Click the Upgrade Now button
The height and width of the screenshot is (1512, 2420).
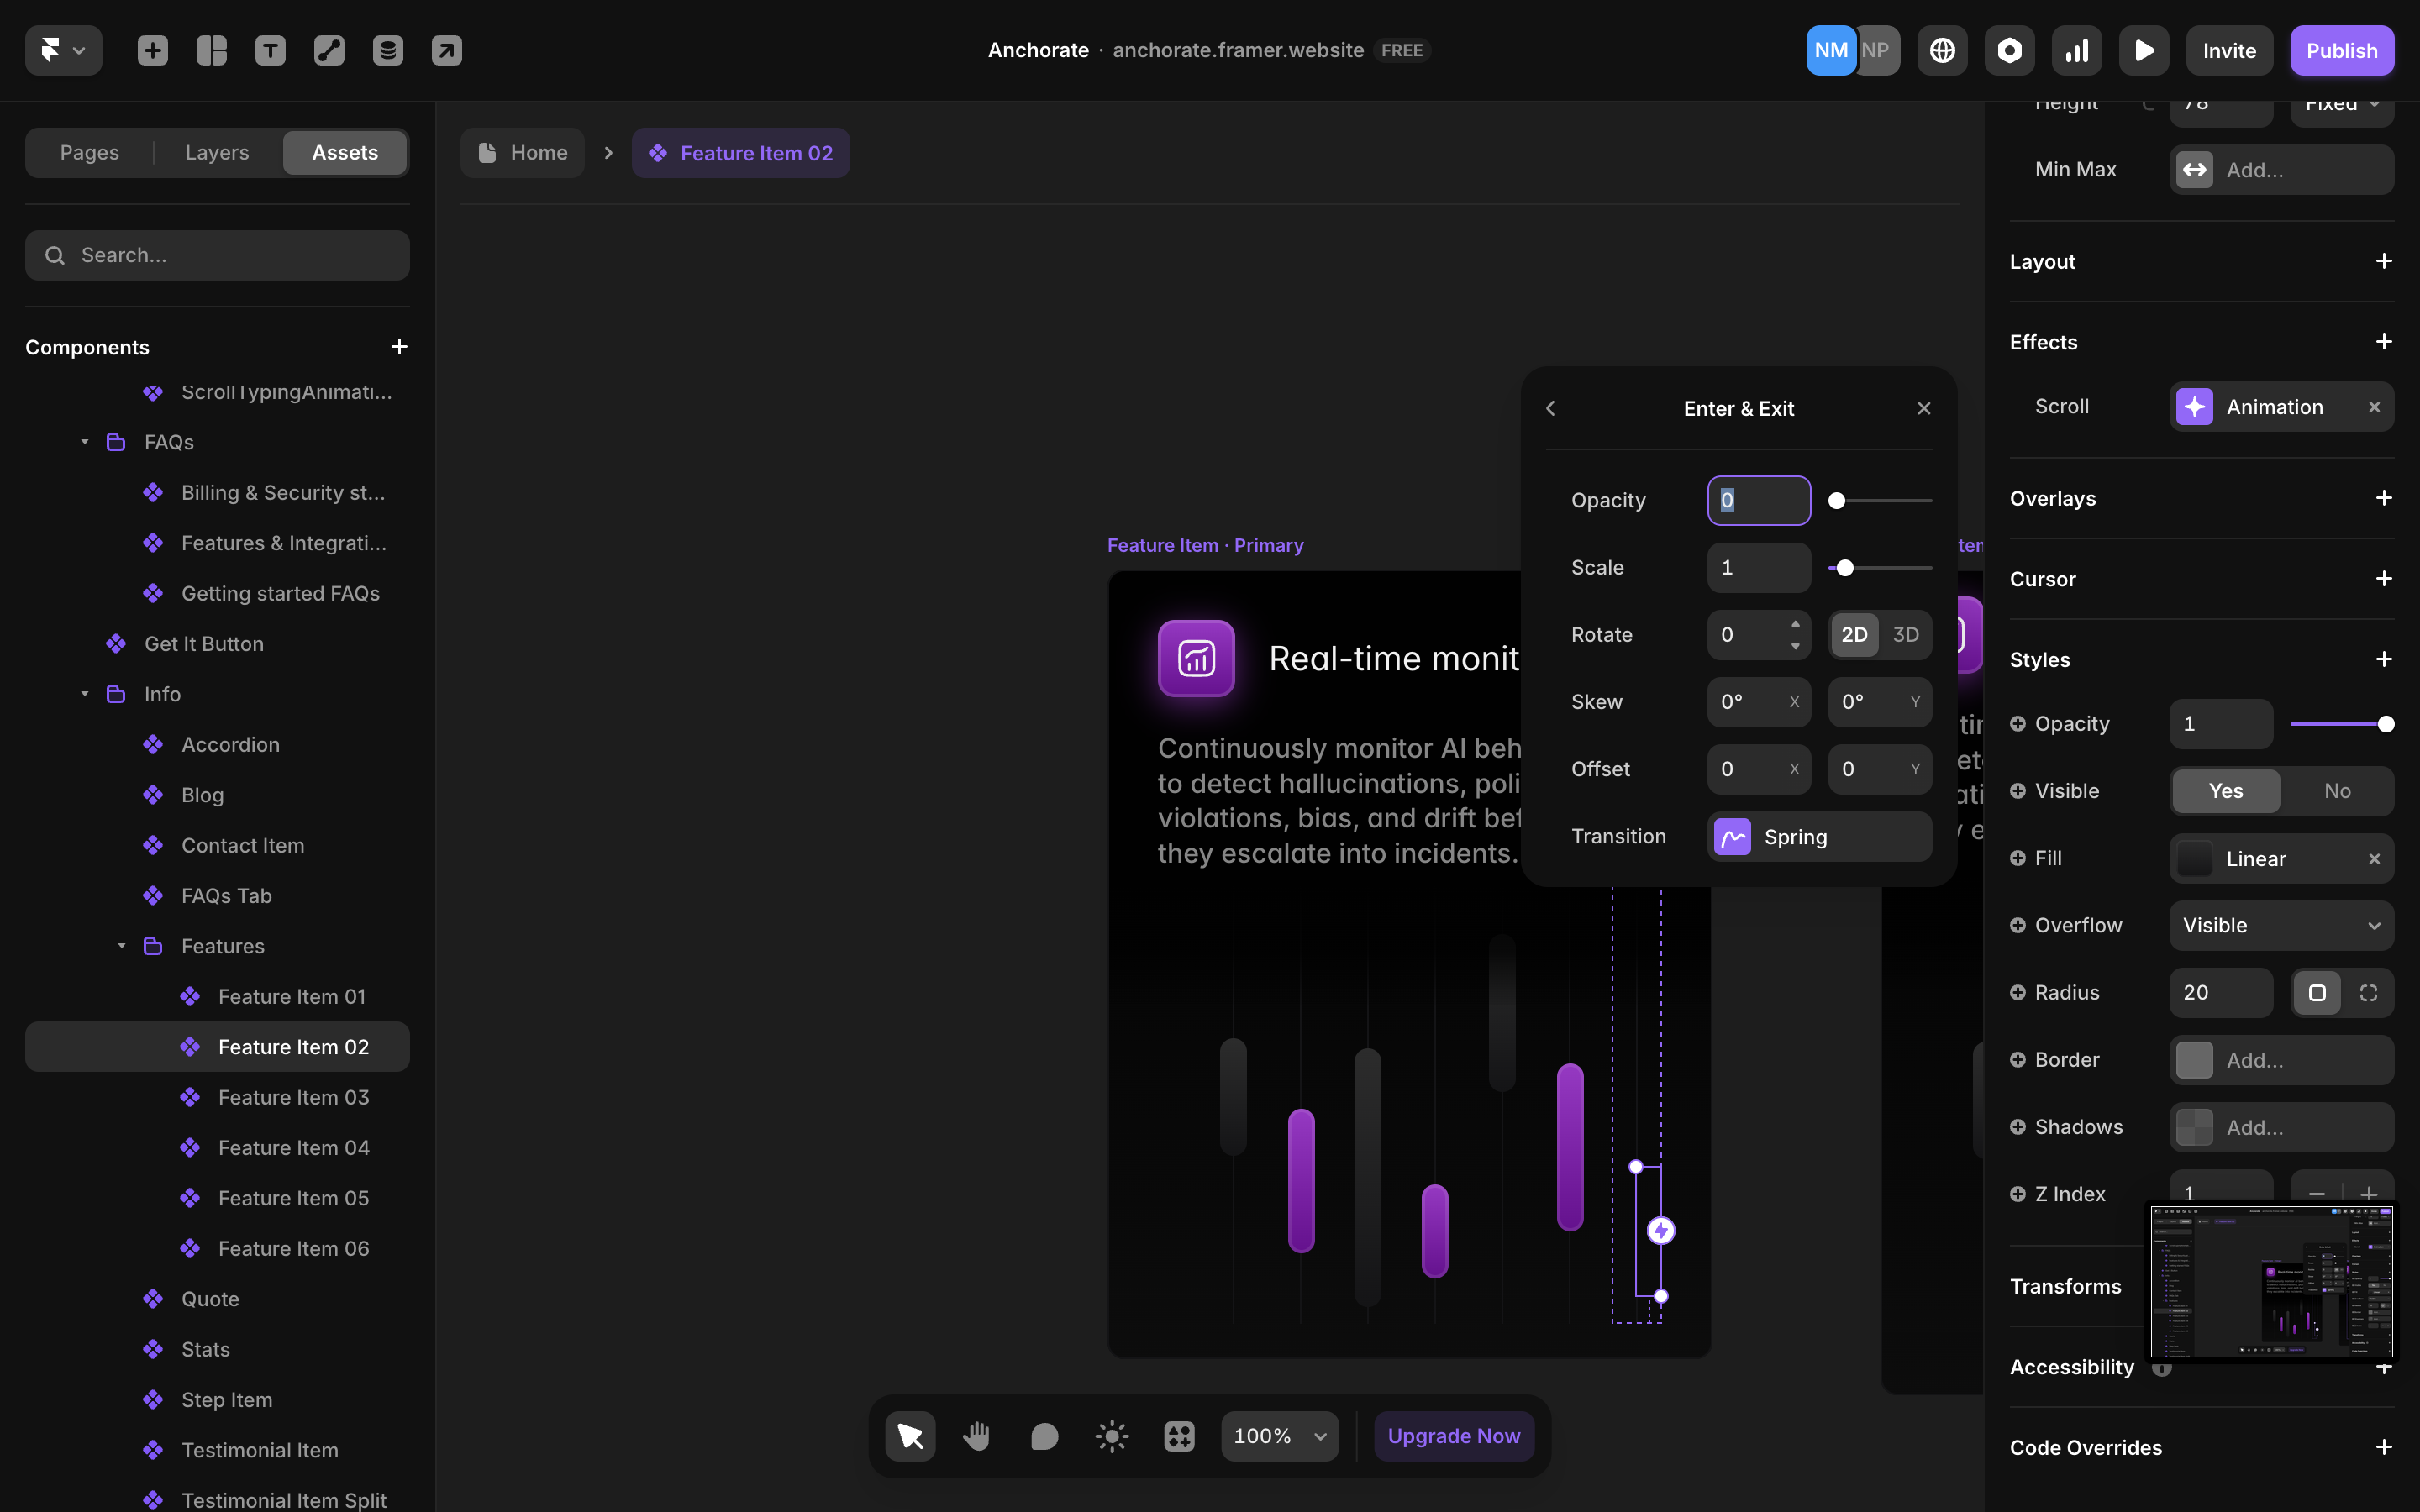(1454, 1435)
